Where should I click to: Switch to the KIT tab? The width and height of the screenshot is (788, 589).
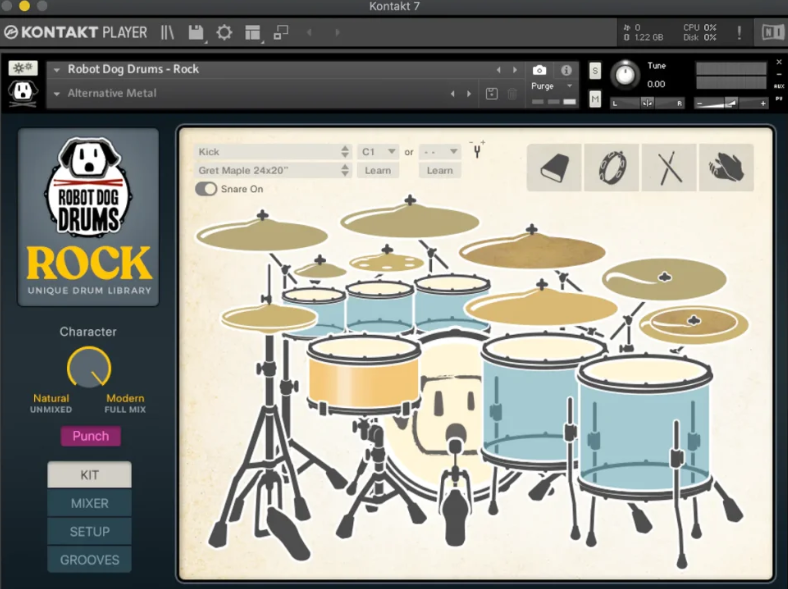[x=89, y=475]
